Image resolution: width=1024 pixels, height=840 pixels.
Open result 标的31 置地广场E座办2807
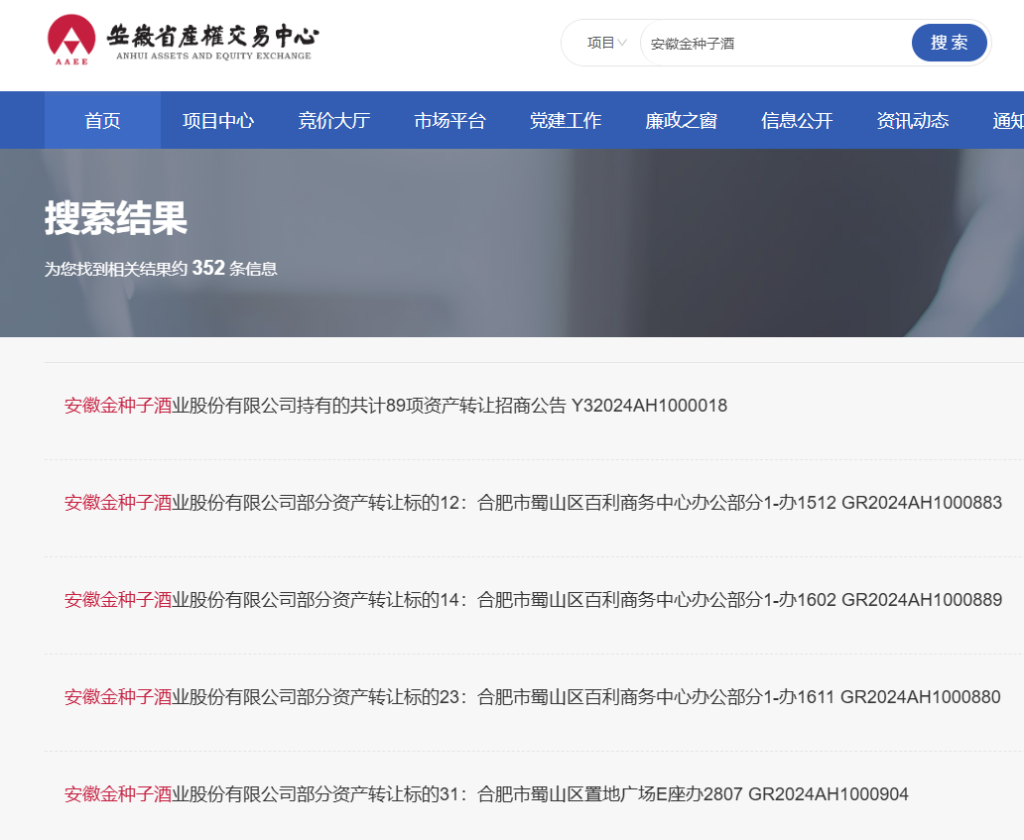point(487,794)
